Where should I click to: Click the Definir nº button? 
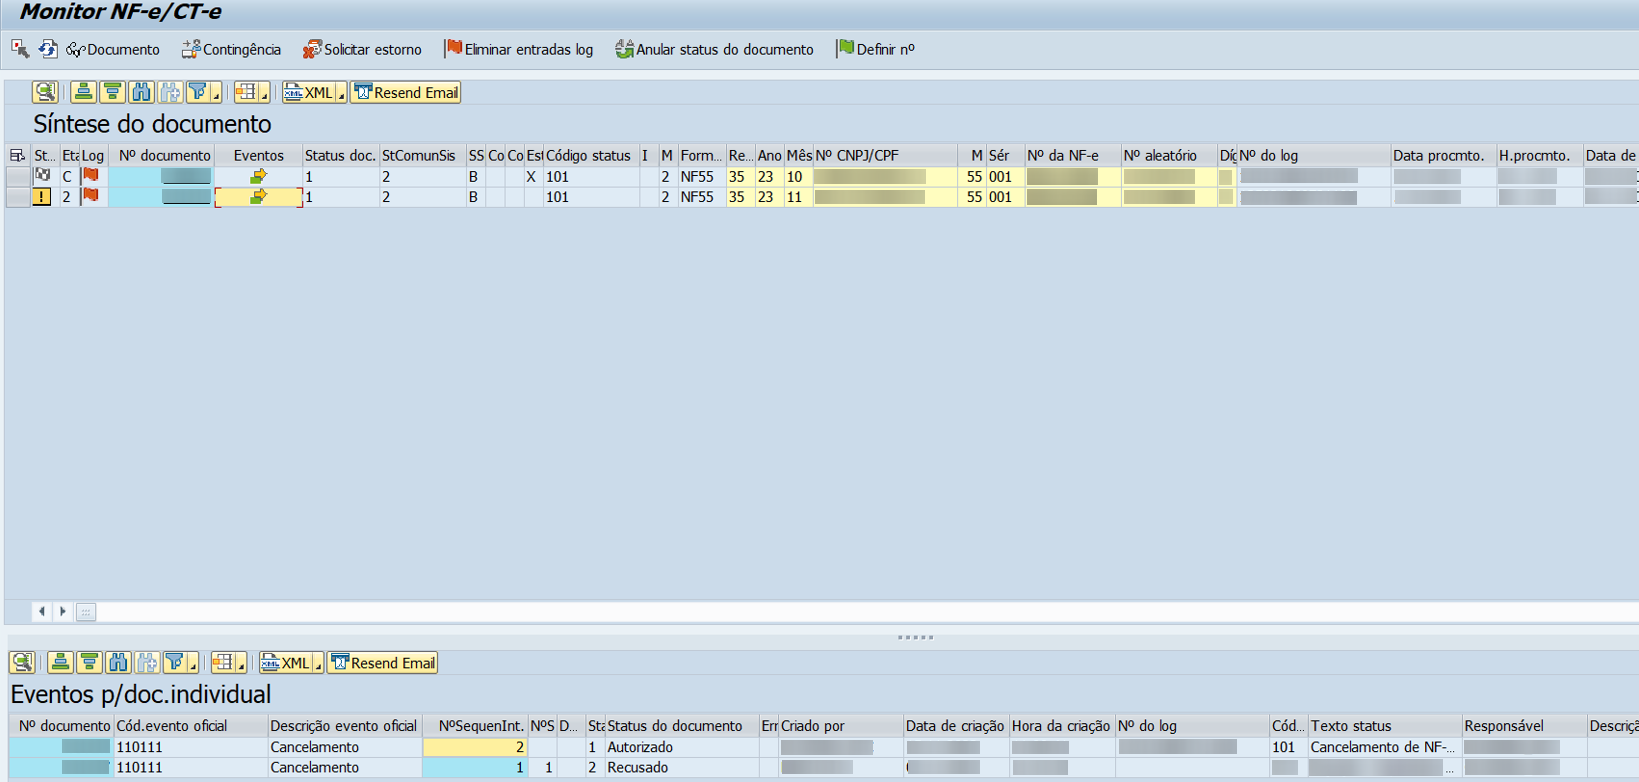[x=876, y=49]
